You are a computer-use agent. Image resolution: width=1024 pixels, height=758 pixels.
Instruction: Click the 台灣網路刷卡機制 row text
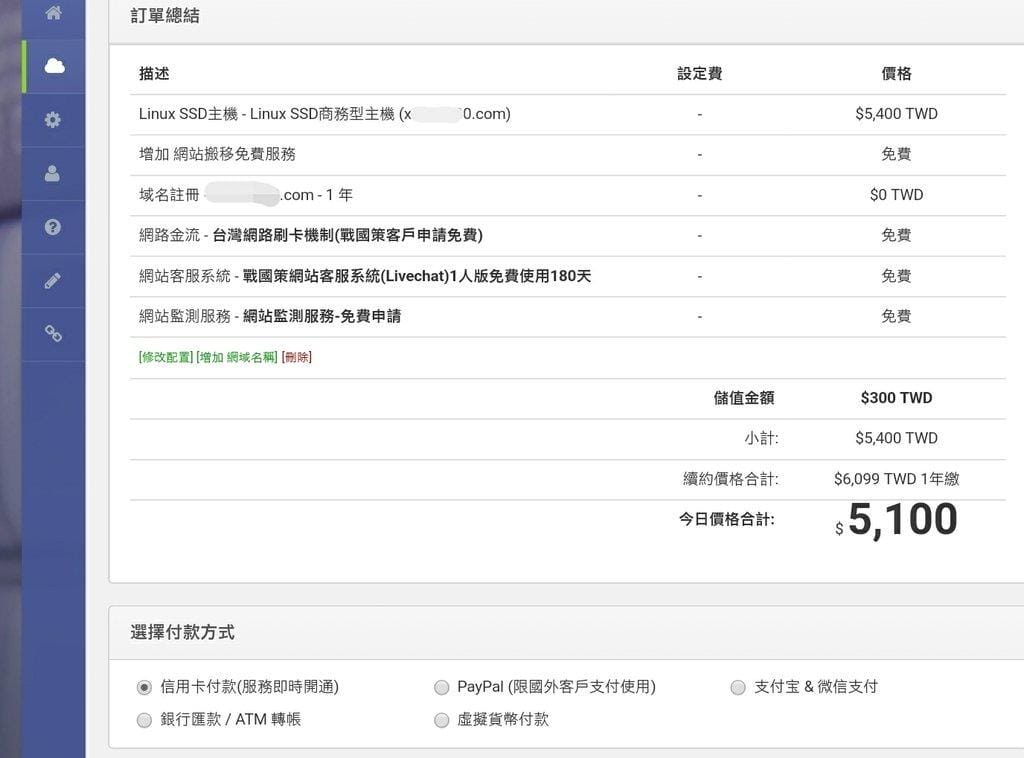(311, 235)
